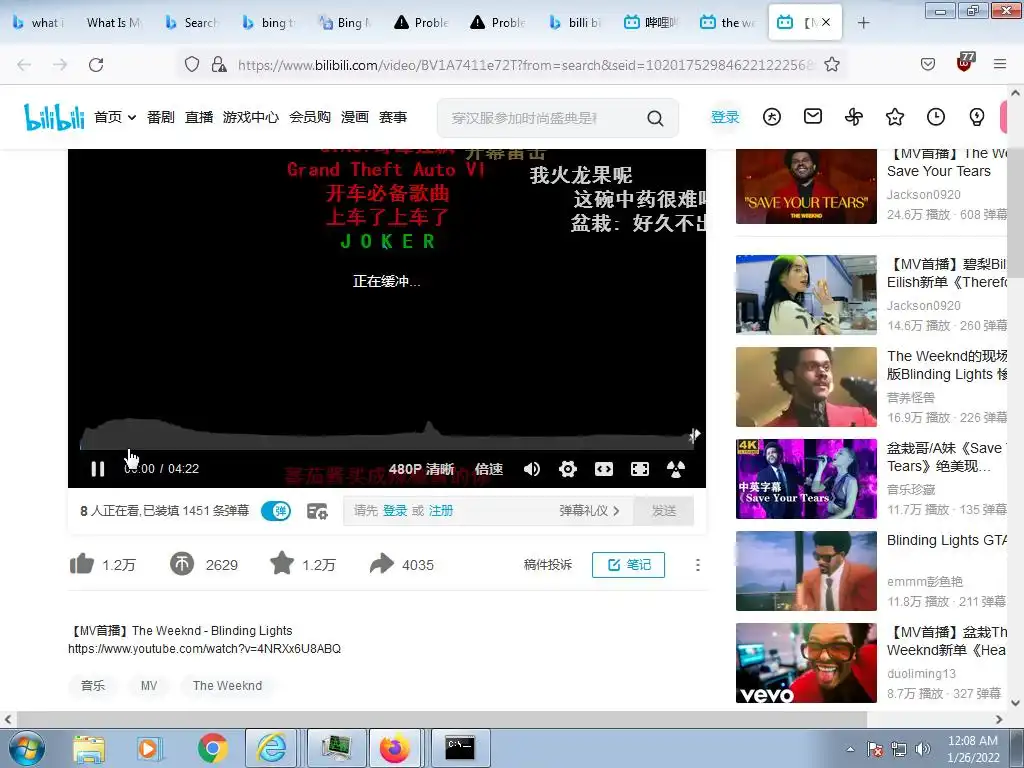Image resolution: width=1024 pixels, height=768 pixels.
Task: Give a coin to the video
Action: (182, 564)
